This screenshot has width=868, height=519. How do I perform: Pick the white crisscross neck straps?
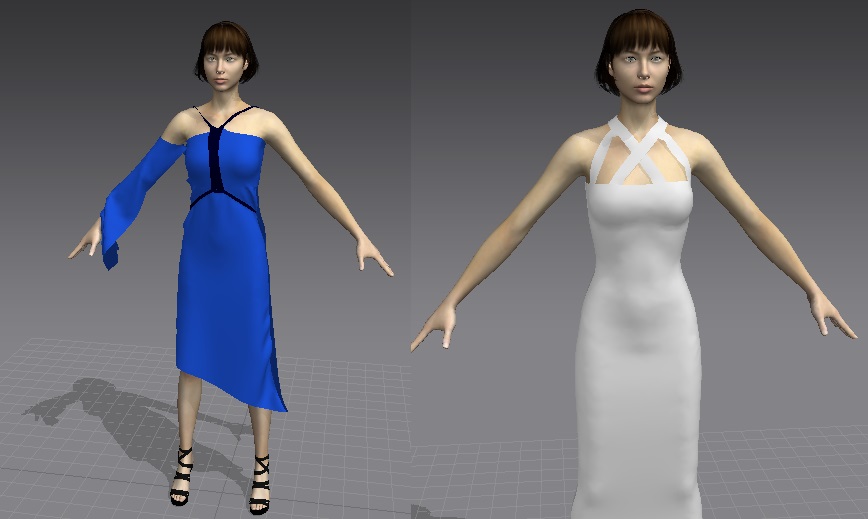640,150
